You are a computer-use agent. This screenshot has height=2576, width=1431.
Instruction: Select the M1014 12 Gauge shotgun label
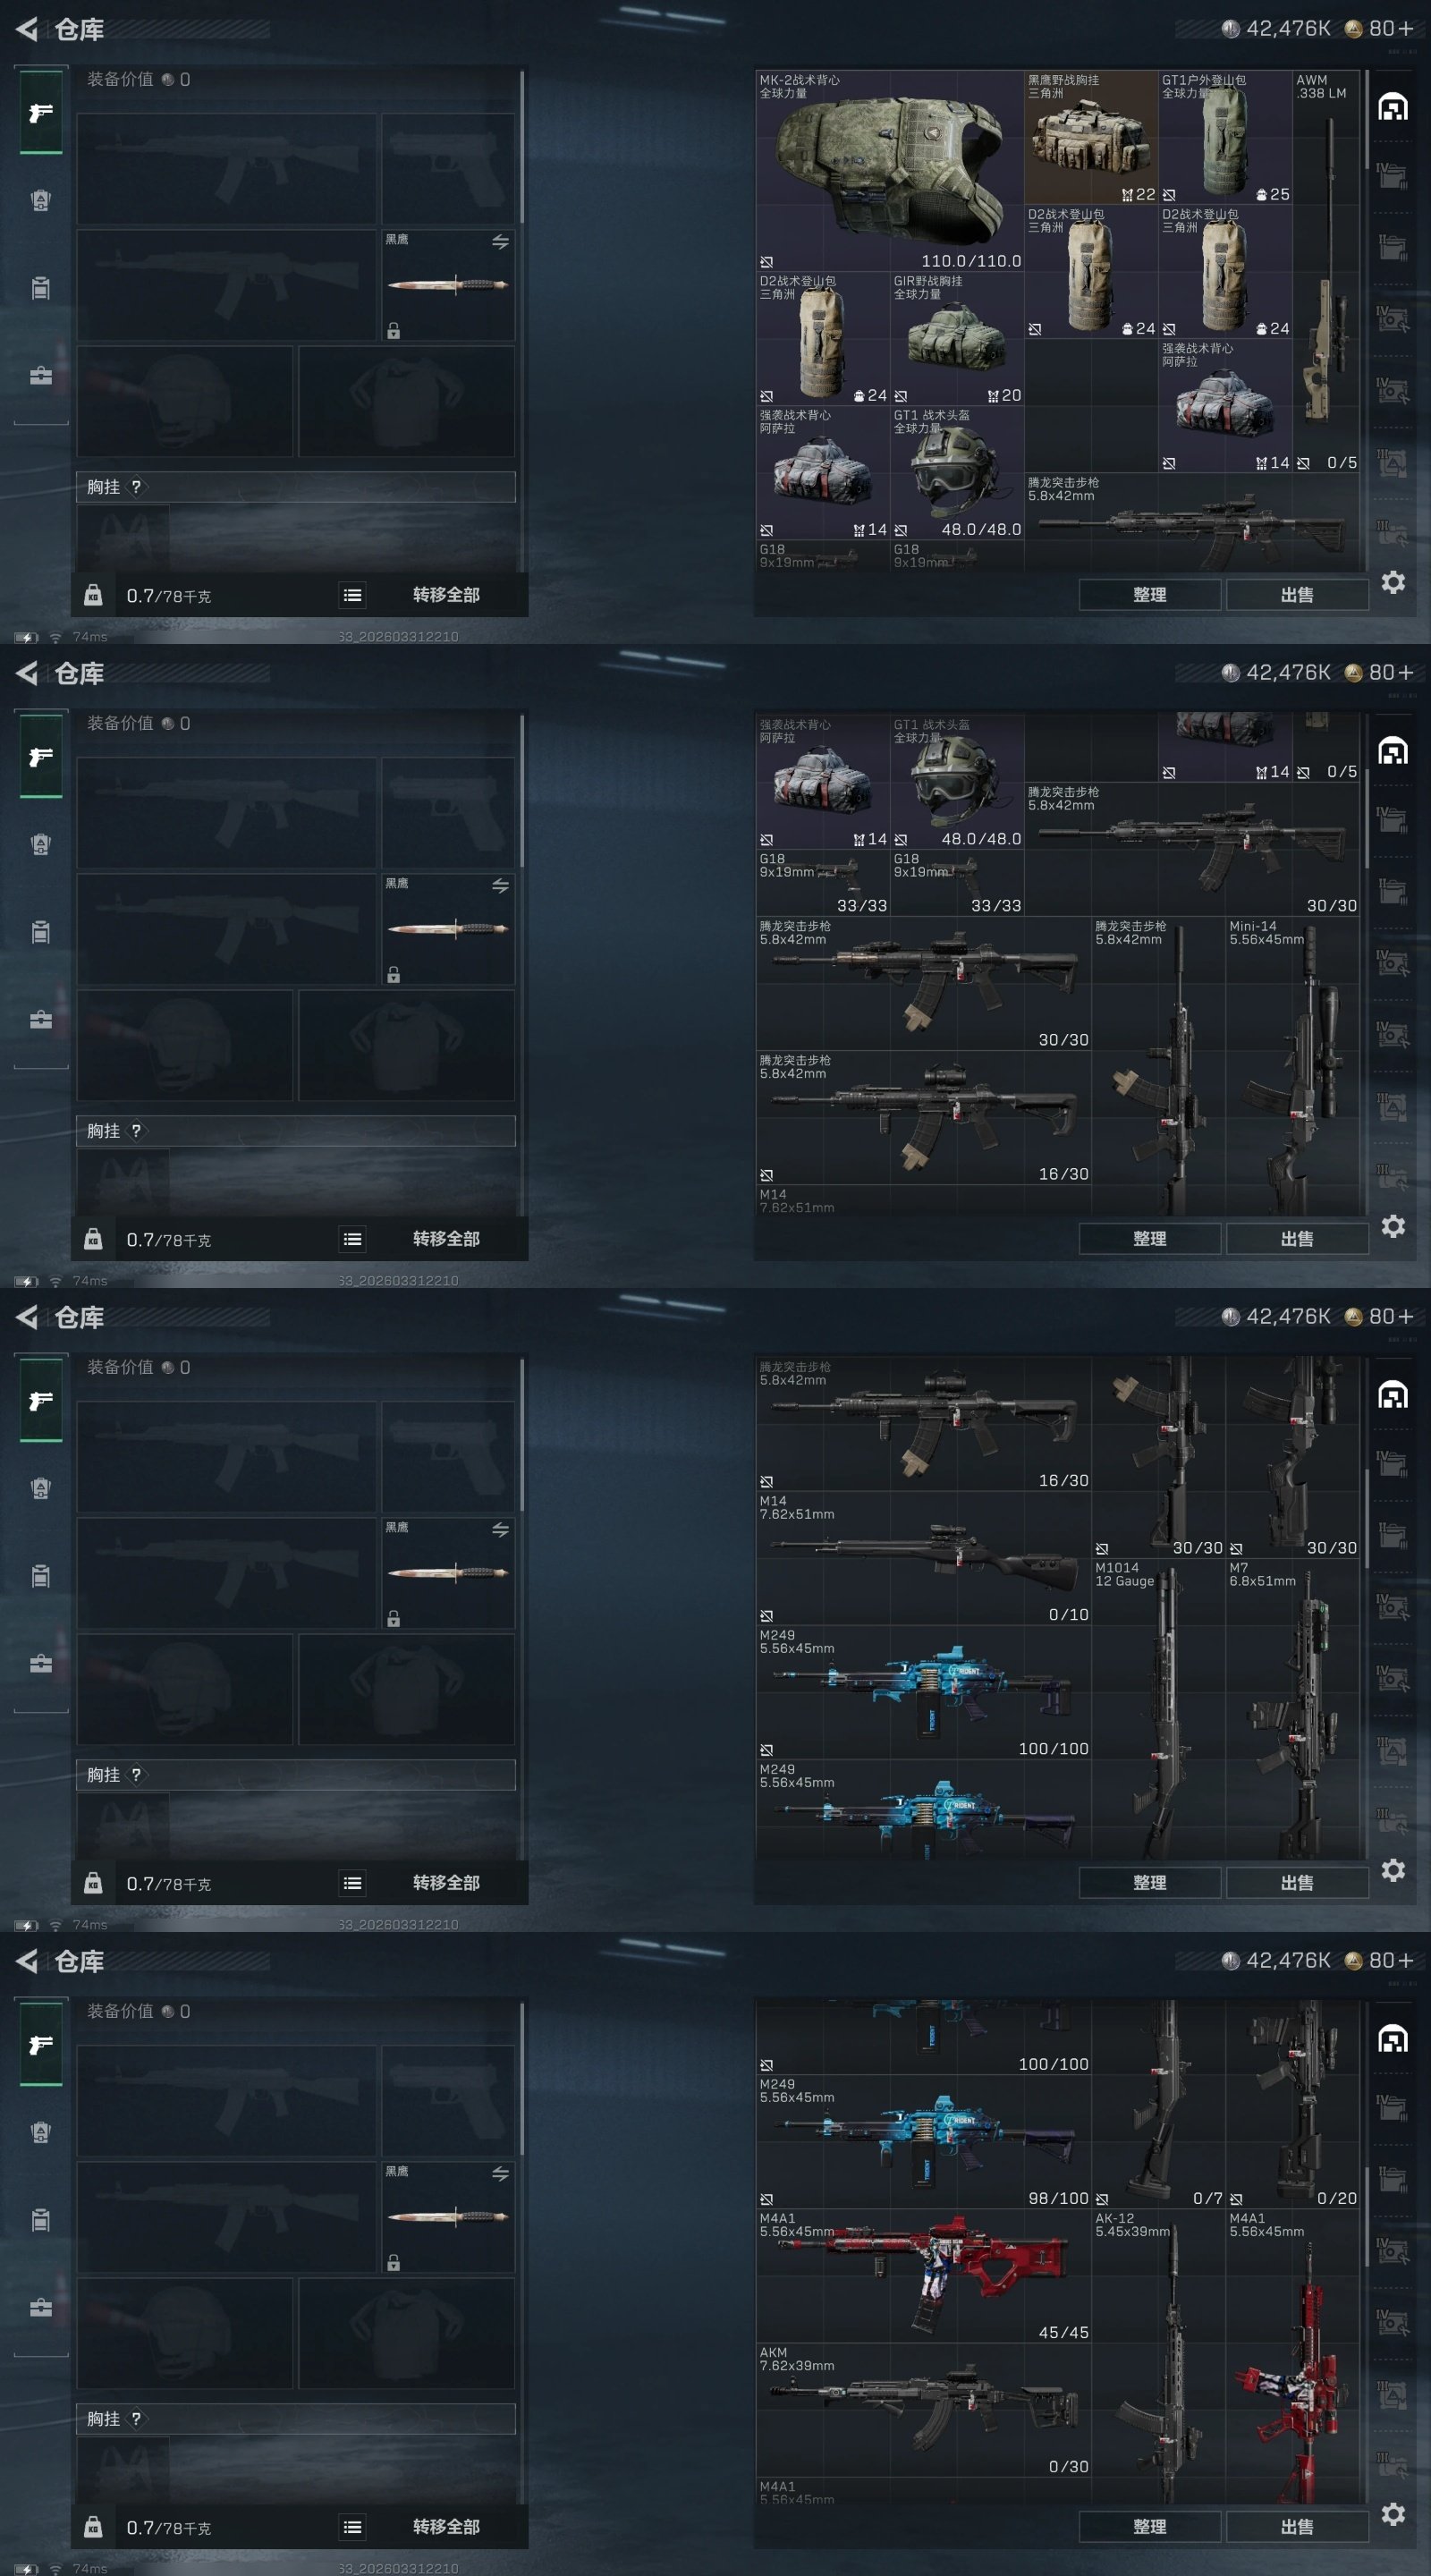pyautogui.click(x=1124, y=1574)
